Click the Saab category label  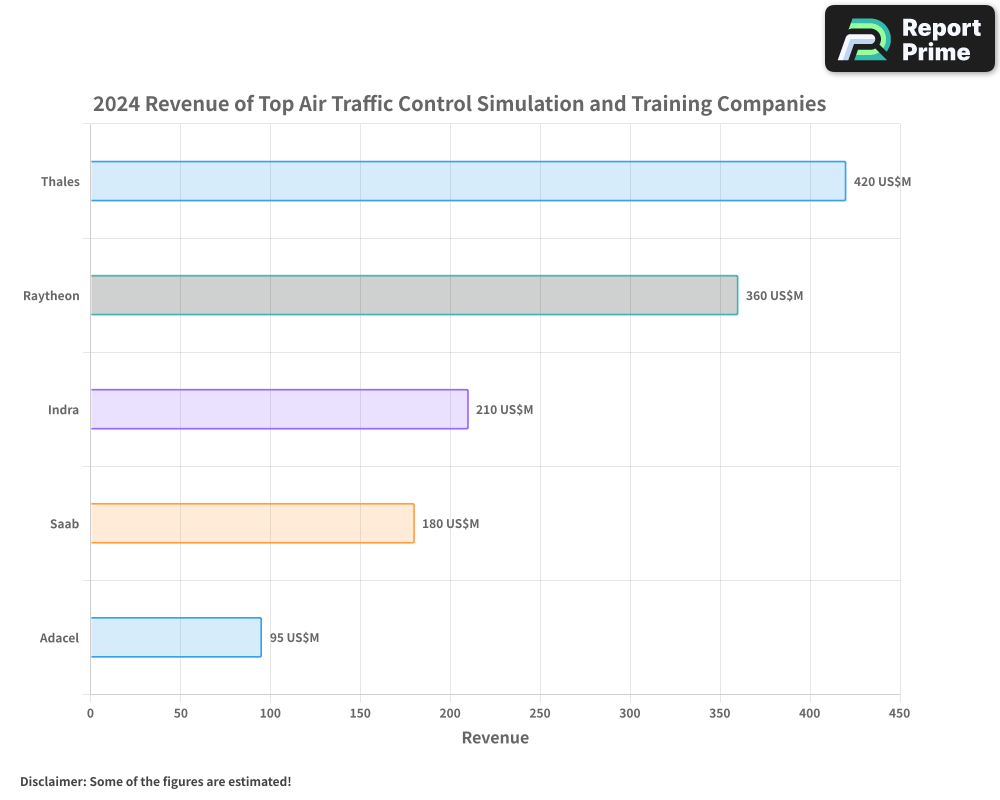(x=63, y=523)
